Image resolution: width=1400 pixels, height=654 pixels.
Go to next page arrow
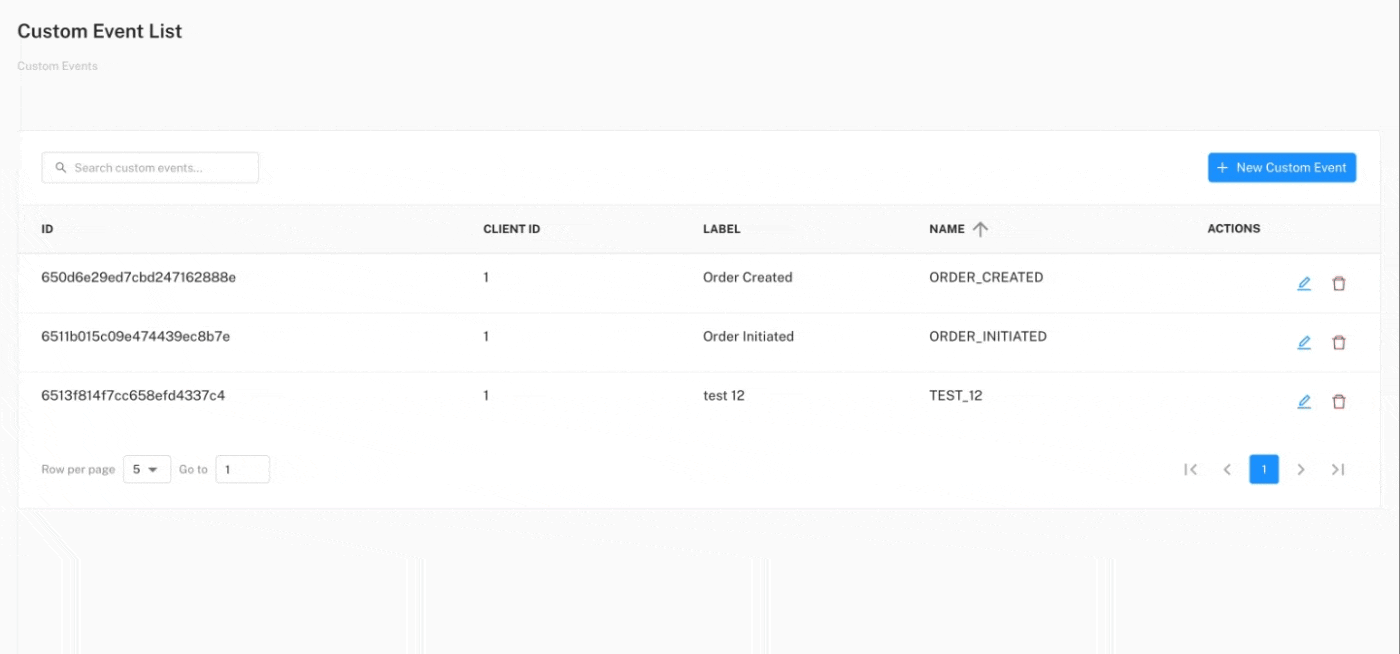coord(1301,469)
